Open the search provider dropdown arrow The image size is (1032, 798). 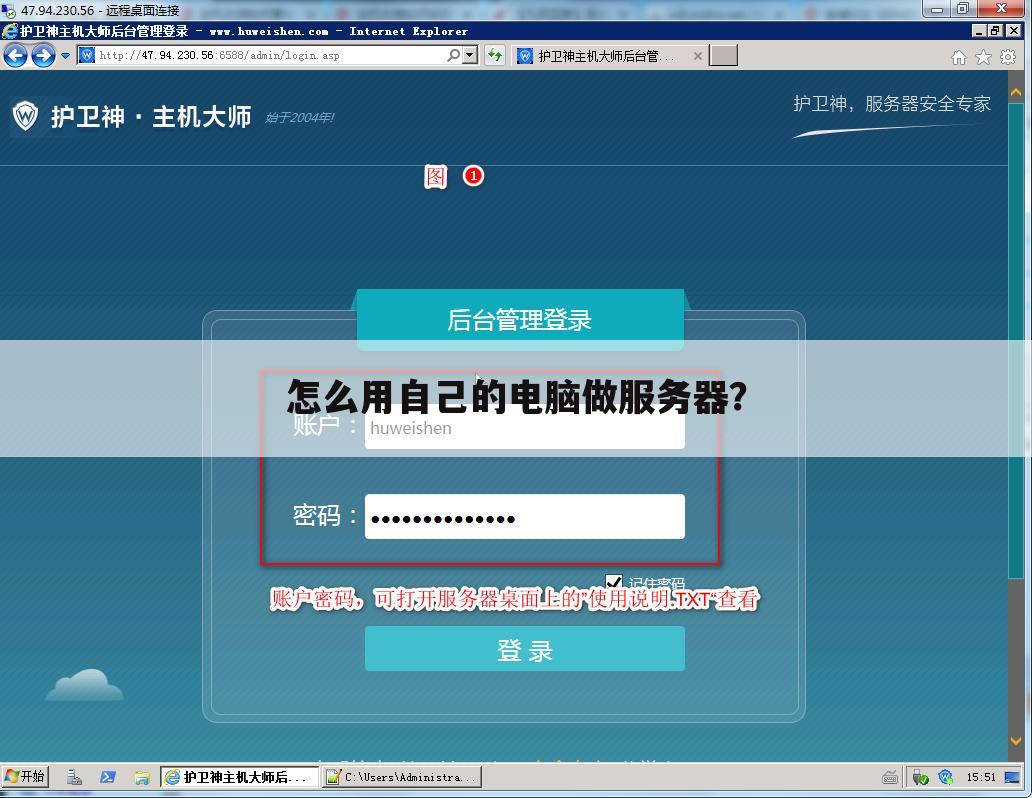[468, 55]
